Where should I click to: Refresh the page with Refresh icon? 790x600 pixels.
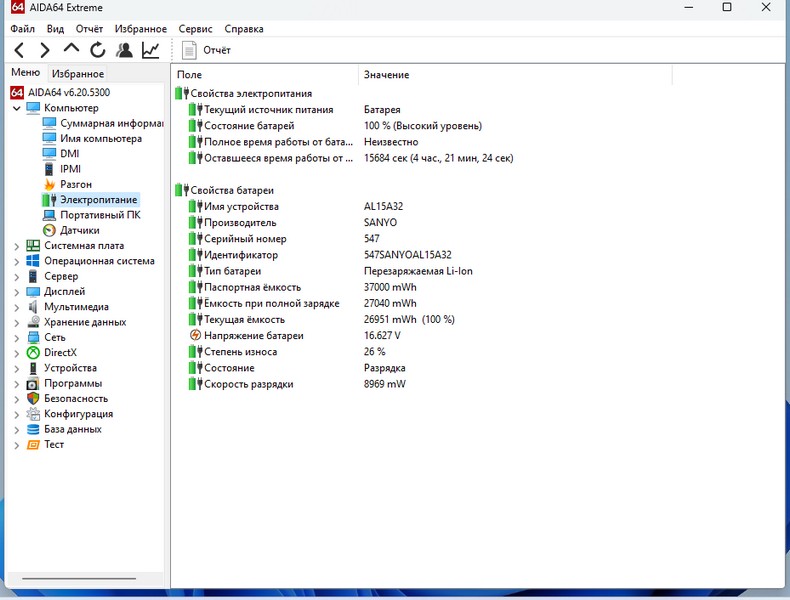[x=97, y=50]
